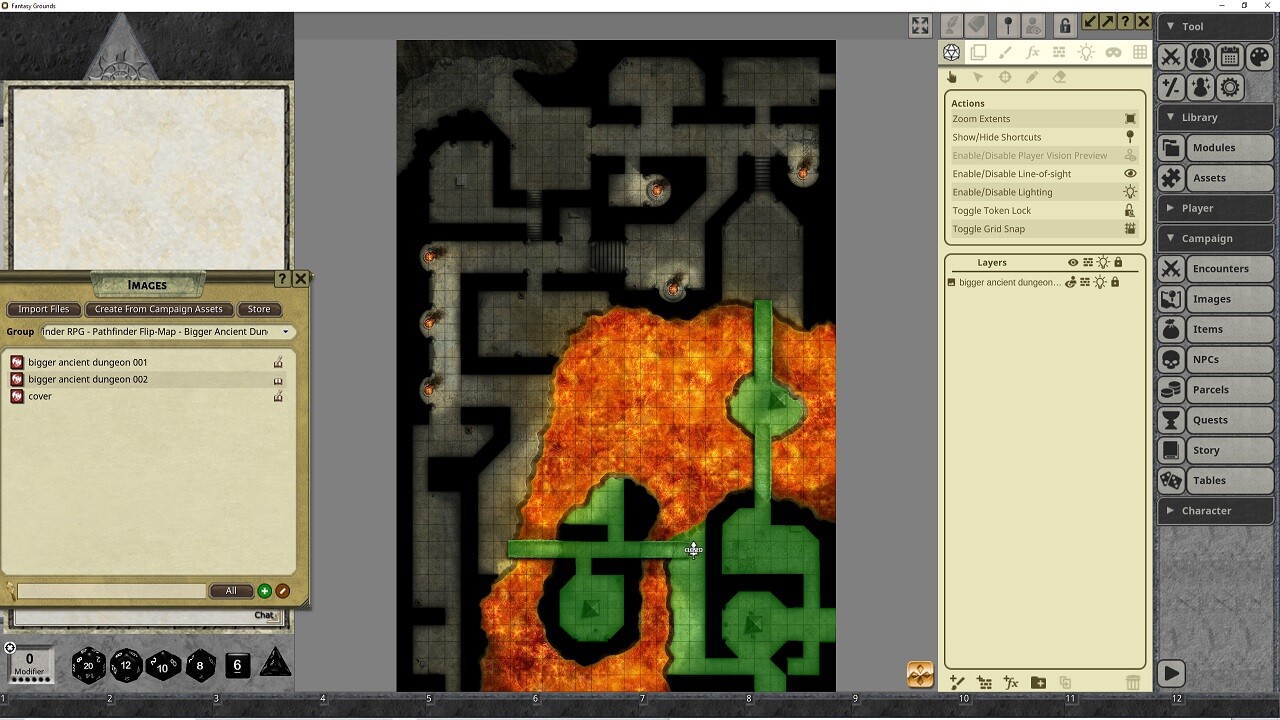Image resolution: width=1280 pixels, height=720 pixels.
Task: Open the NPCs campaign panel
Action: tap(1214, 359)
